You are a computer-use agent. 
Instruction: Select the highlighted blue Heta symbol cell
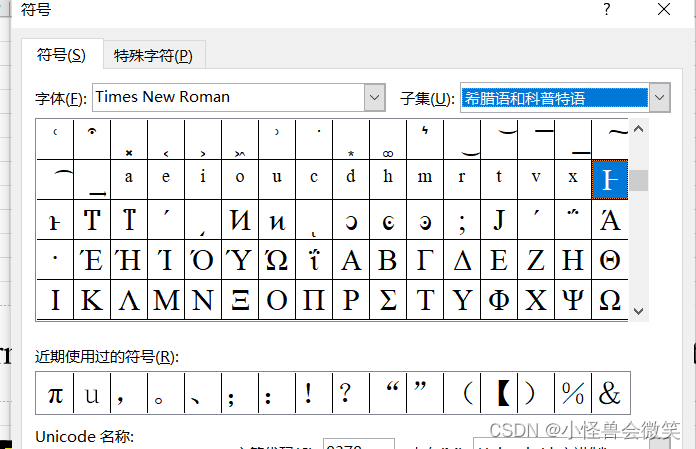click(610, 180)
